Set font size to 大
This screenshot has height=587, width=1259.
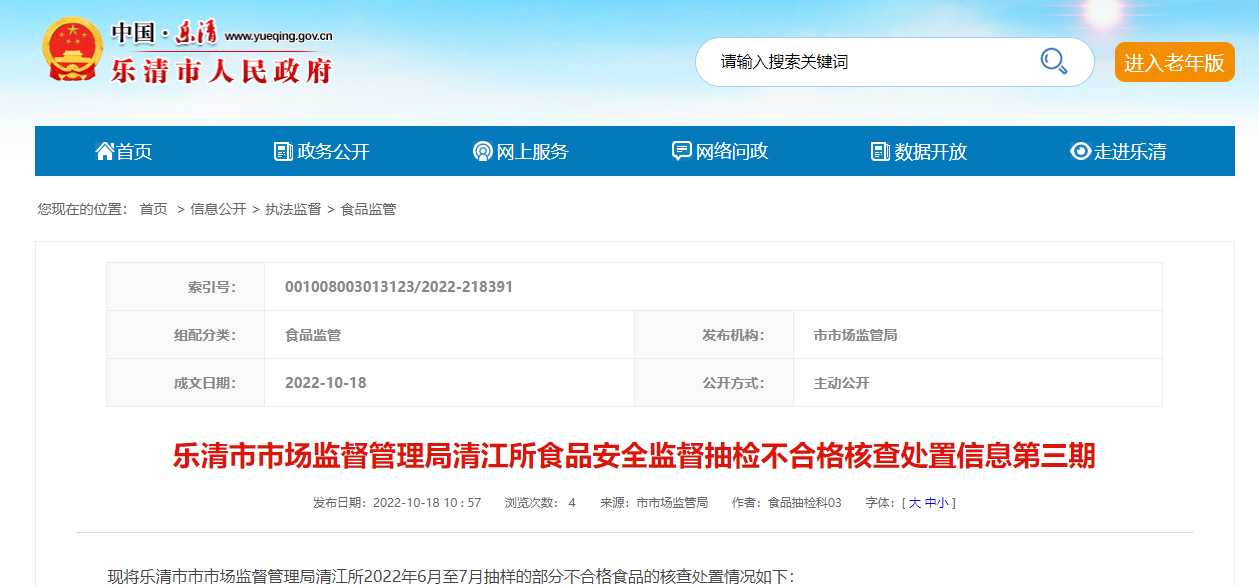914,503
